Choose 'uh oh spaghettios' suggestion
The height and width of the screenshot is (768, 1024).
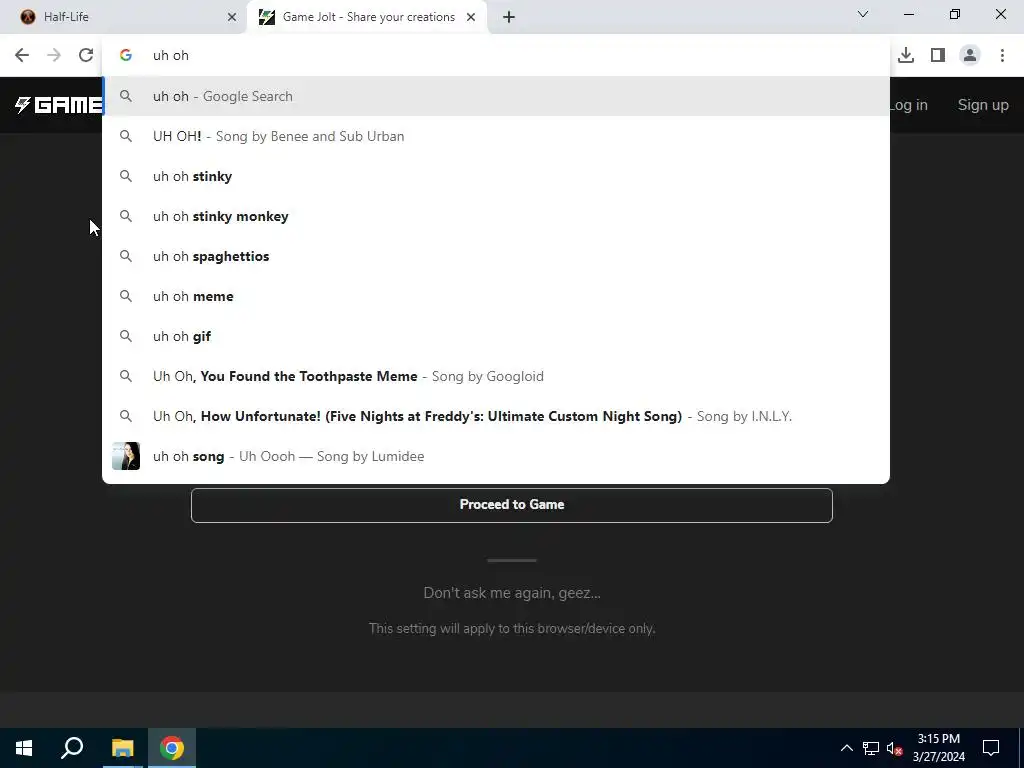[496, 256]
